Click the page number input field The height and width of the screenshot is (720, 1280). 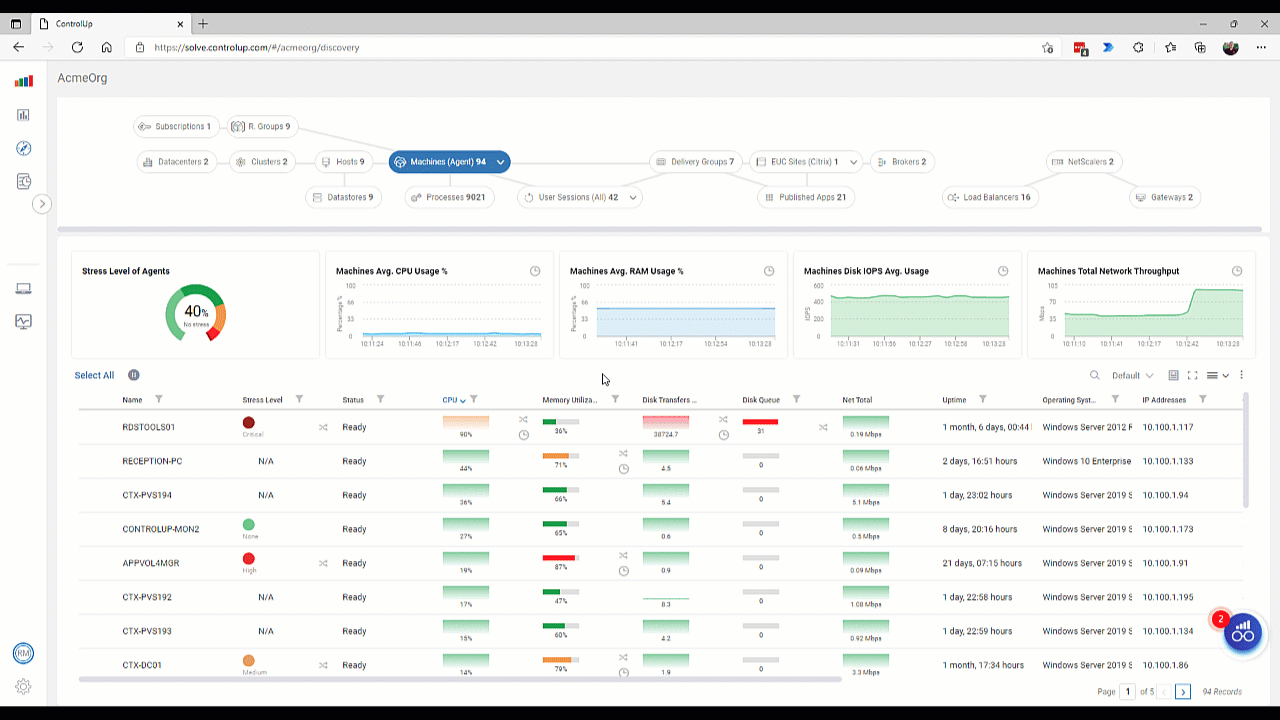[x=1128, y=691]
